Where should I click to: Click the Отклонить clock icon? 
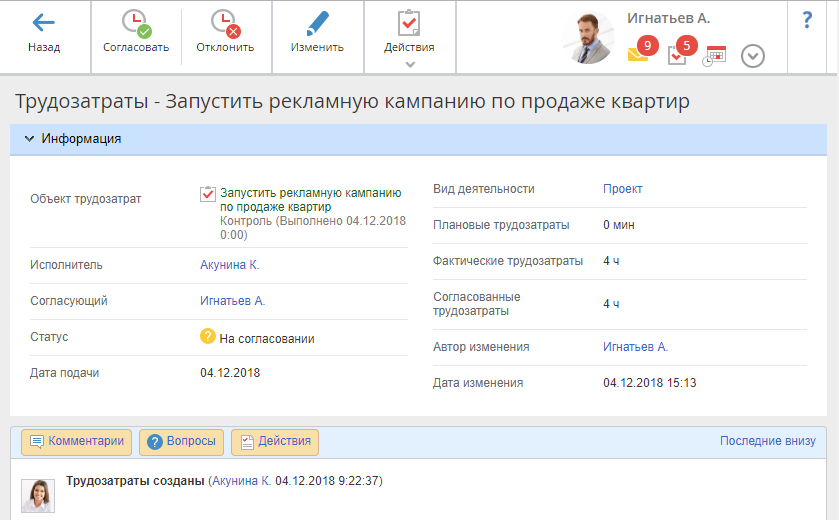[x=225, y=24]
